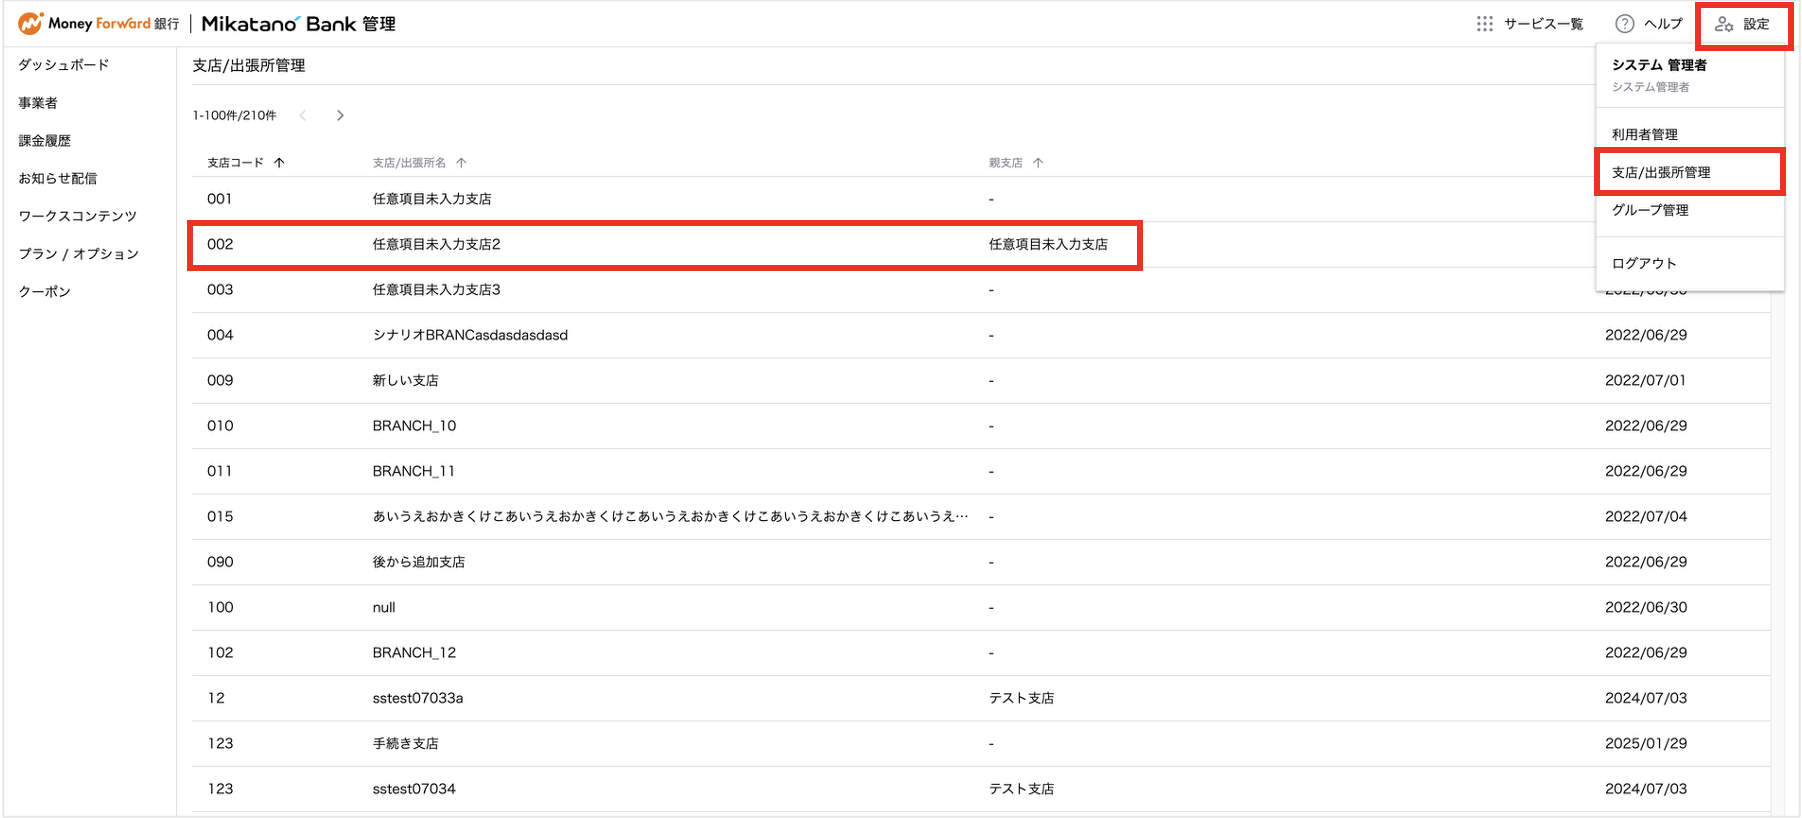
Task: Click the 支店/出張所名 column header
Action: (409, 163)
